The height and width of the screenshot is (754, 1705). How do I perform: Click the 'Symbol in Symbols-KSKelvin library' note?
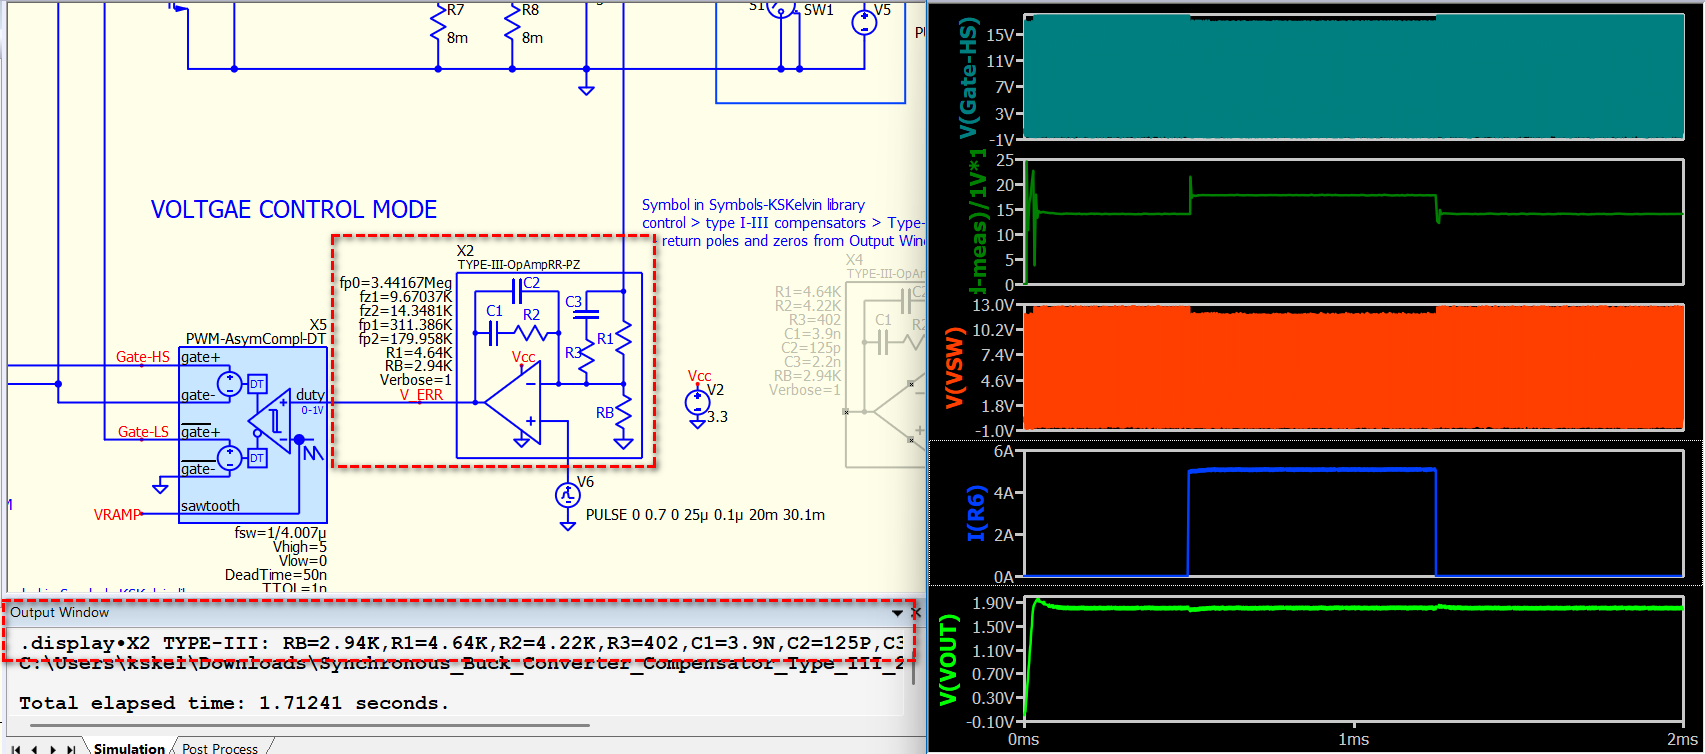point(753,205)
